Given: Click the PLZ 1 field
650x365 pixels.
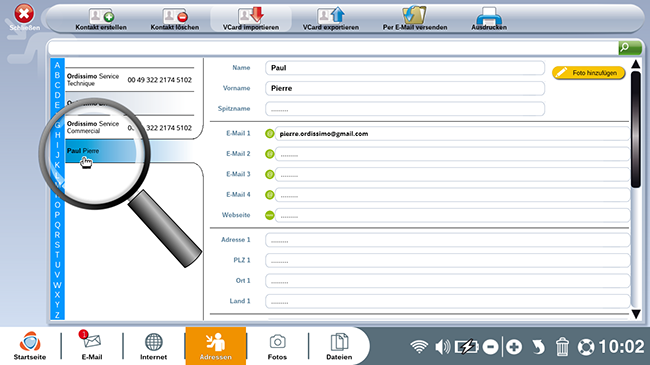Looking at the screenshot, I should point(447,260).
